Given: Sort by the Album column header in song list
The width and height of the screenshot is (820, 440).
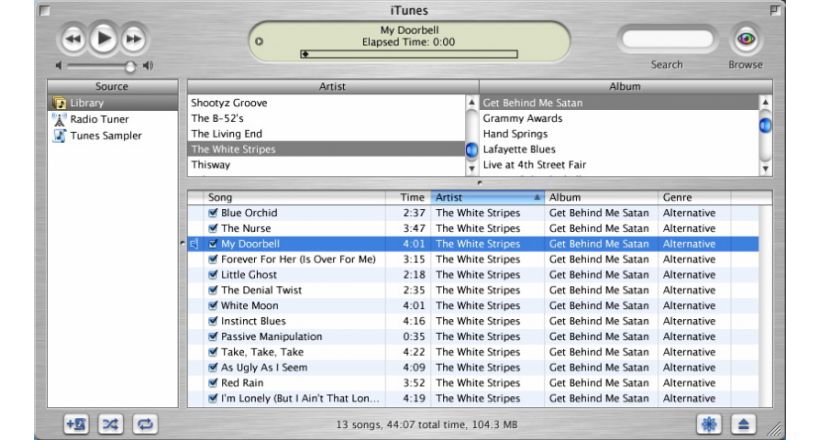Looking at the screenshot, I should (x=601, y=197).
